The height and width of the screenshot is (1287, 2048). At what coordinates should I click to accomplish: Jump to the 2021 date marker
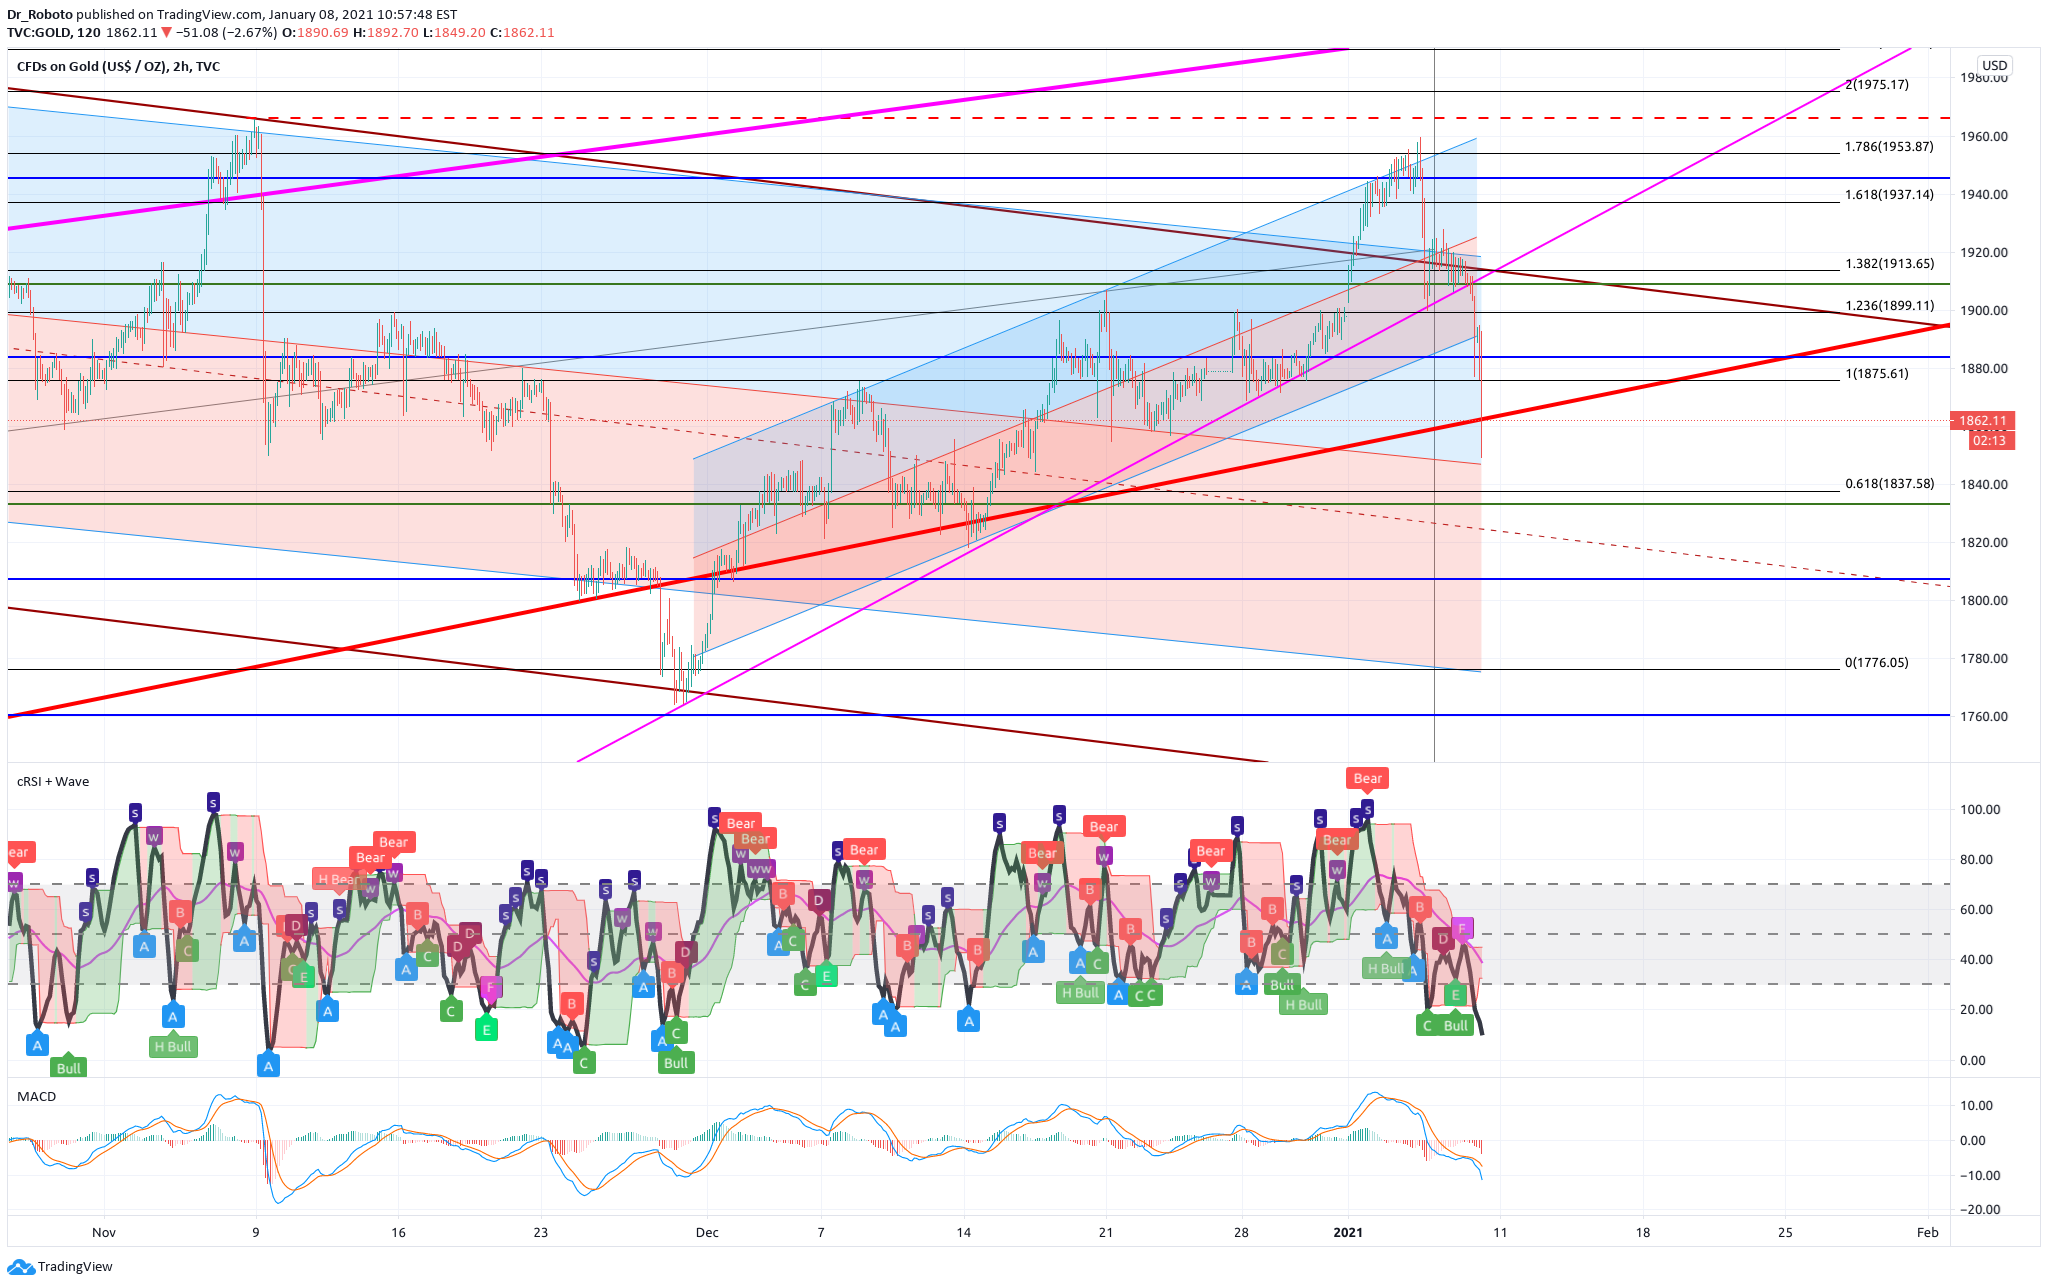pos(1348,1233)
